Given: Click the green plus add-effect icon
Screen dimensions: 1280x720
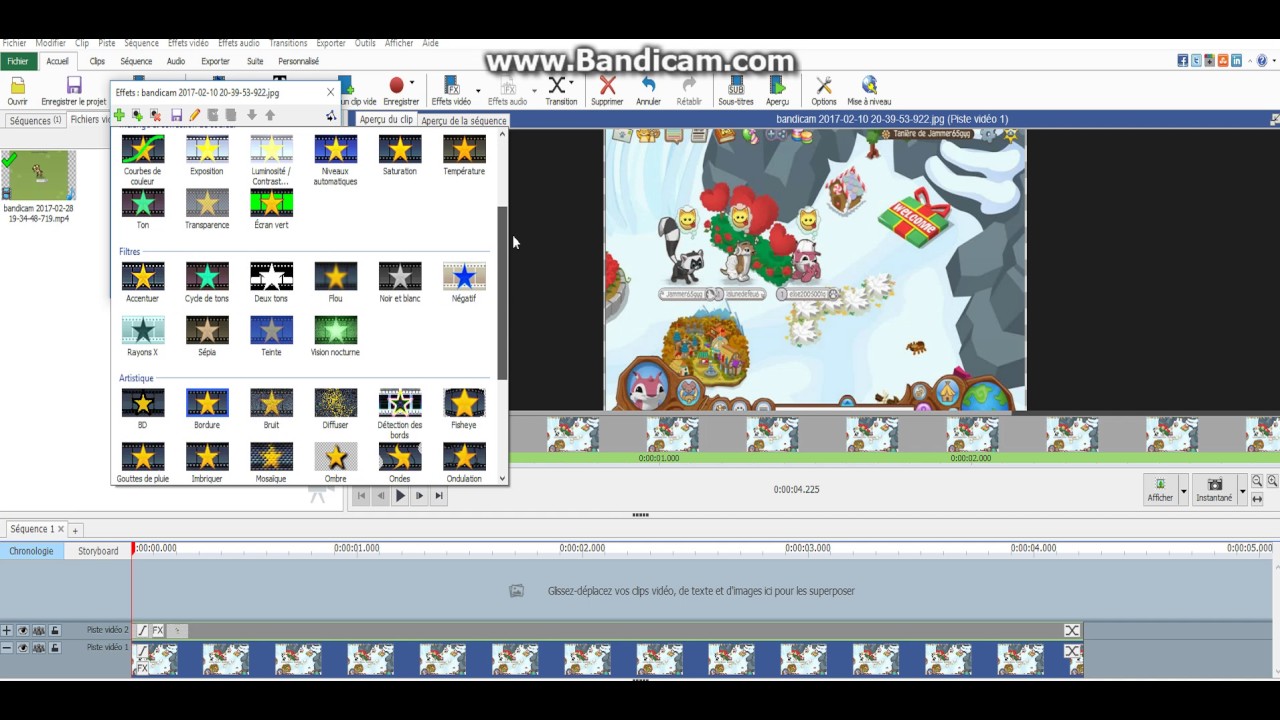Looking at the screenshot, I should click(x=119, y=116).
